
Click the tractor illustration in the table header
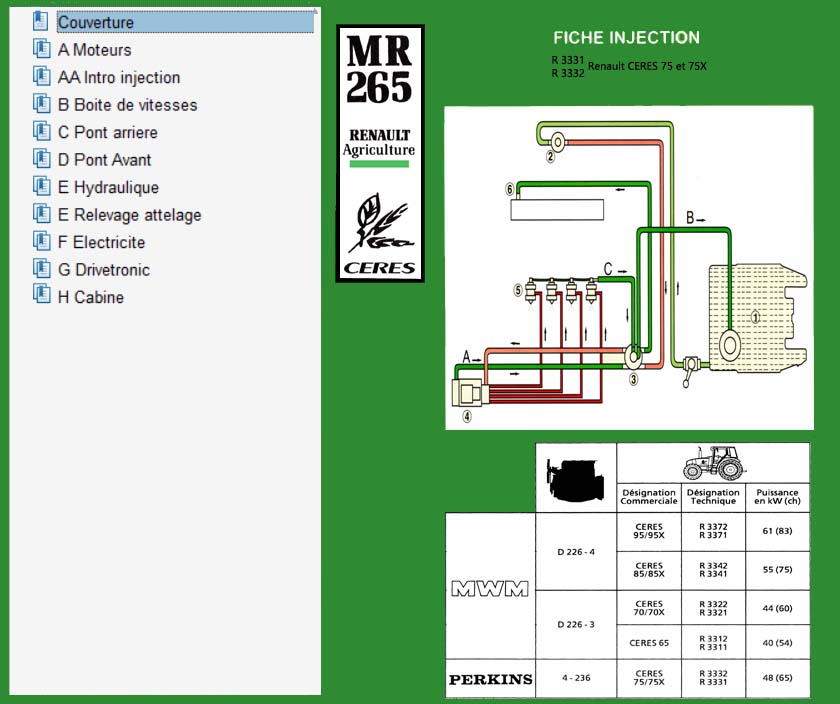pos(713,462)
